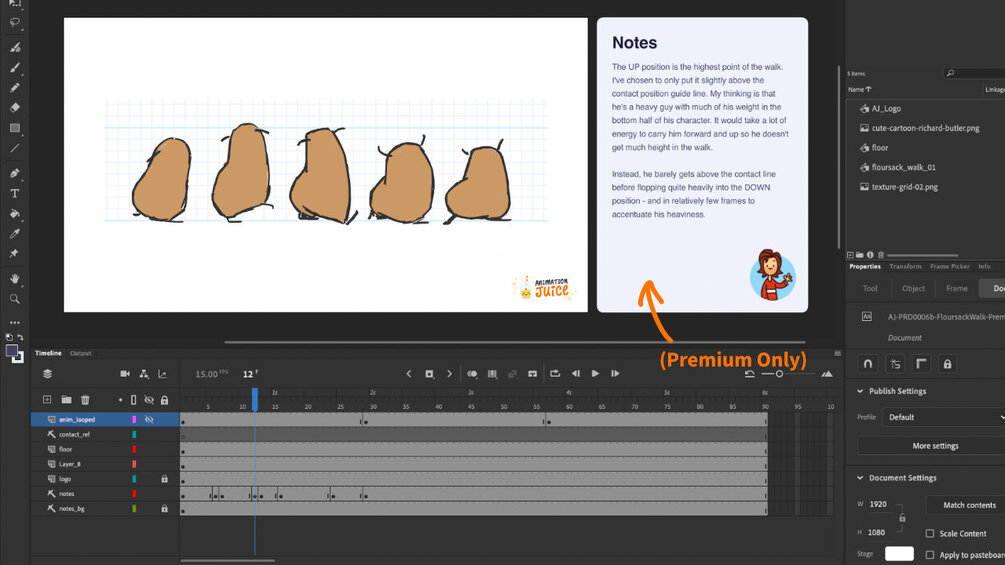
Task: Select the Pen tool
Action: (15, 173)
